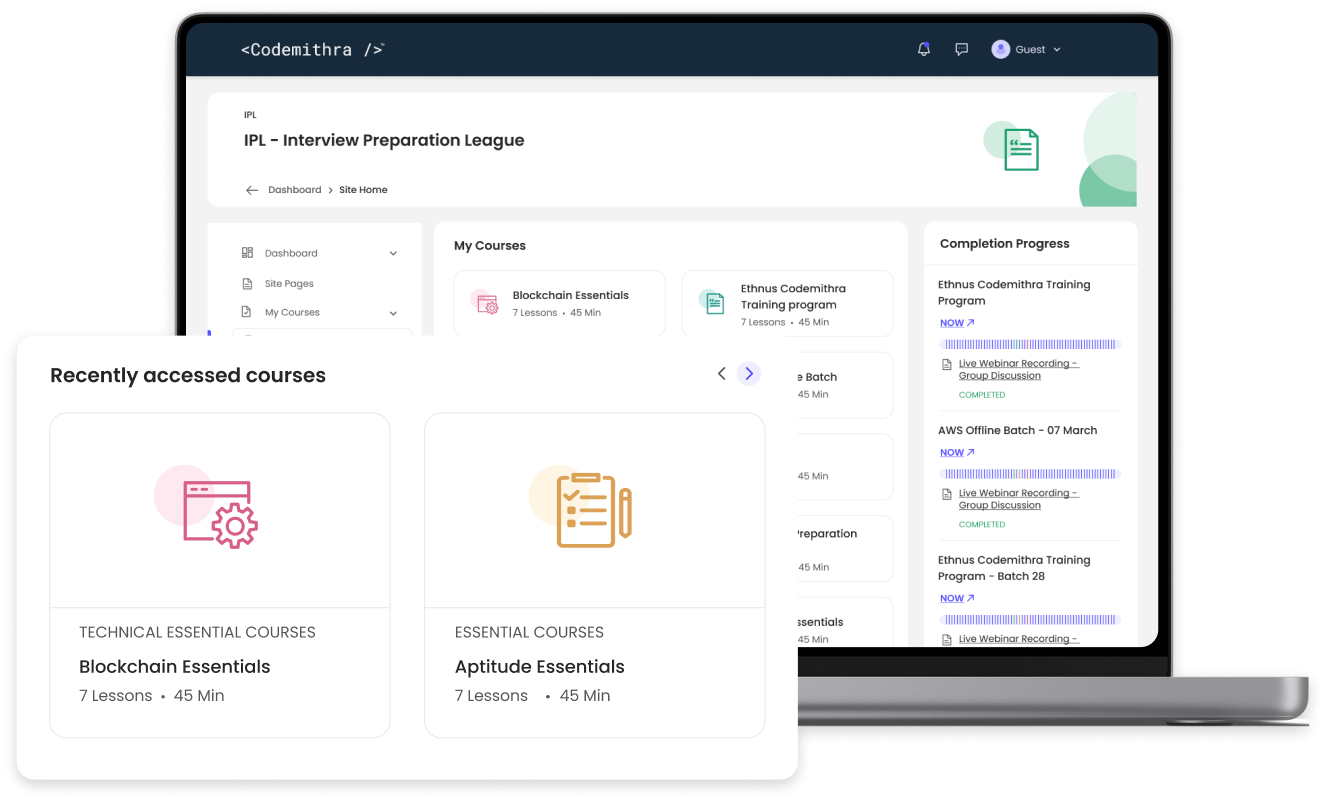The height and width of the screenshot is (801, 1325).
Task: Click the back arrow beside the breadcrumb
Action: (252, 190)
